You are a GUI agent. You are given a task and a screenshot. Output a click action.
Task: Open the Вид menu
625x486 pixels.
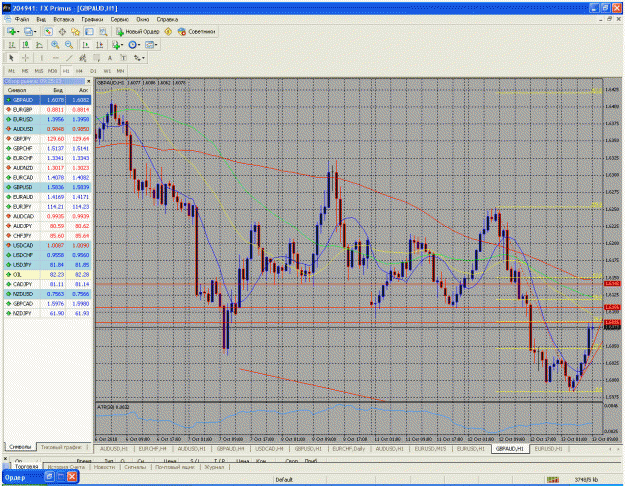(41, 19)
